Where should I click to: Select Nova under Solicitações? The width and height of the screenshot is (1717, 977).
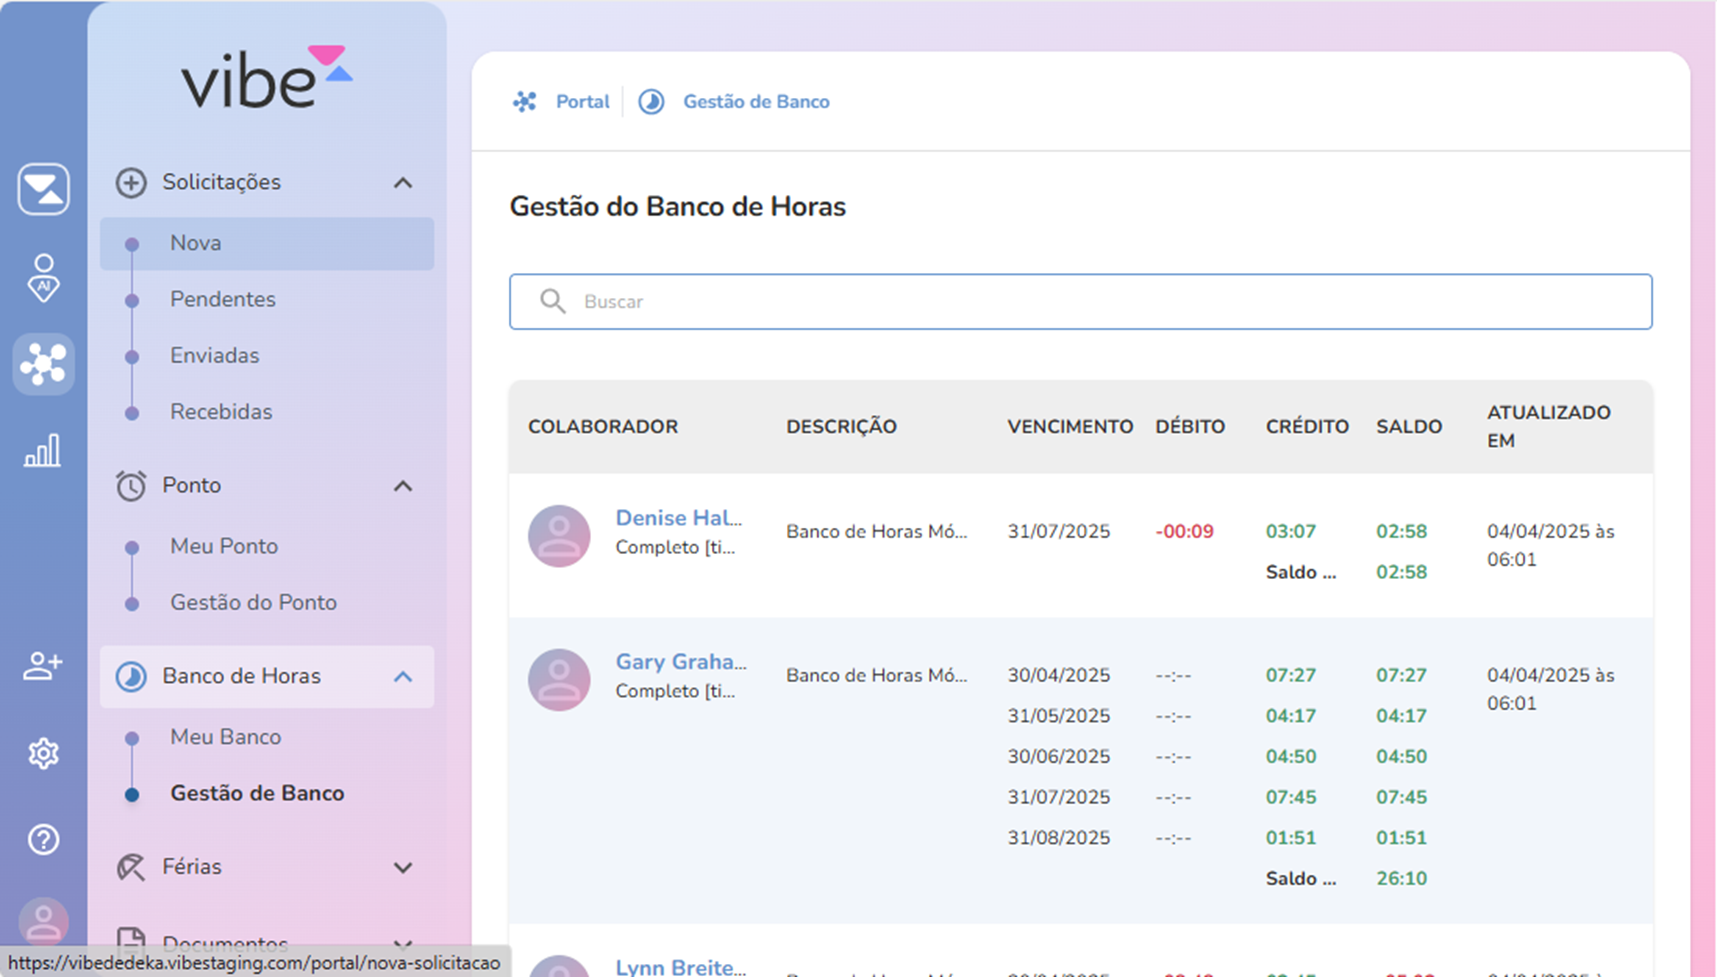click(196, 243)
